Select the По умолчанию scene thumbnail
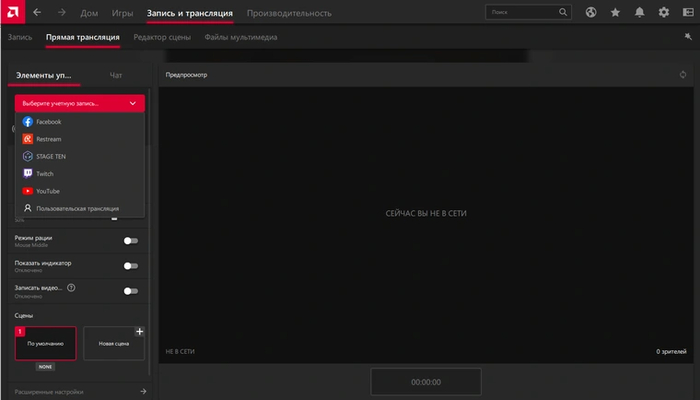700x400 pixels. [x=45, y=343]
